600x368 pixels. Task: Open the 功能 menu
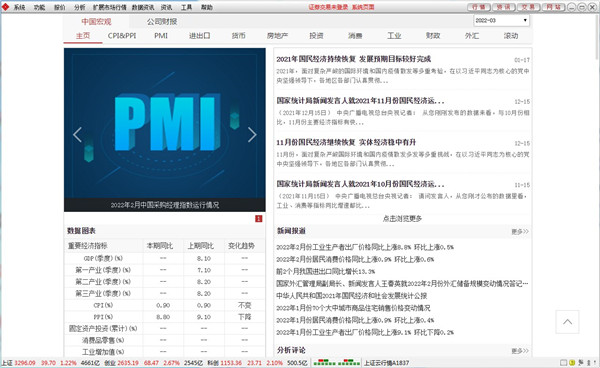(x=39, y=7)
